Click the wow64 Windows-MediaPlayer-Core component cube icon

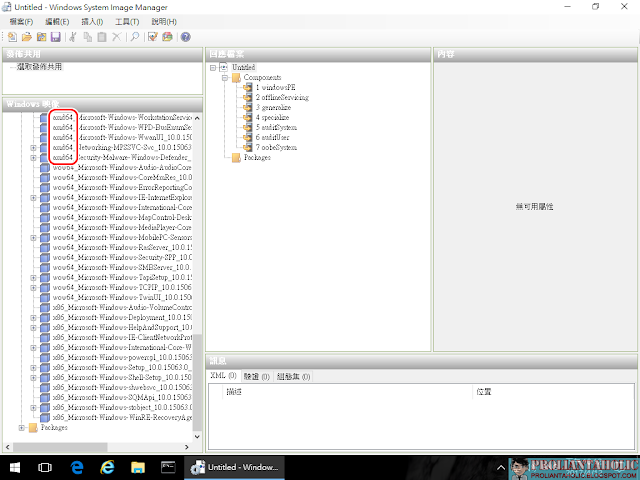pyautogui.click(x=45, y=227)
